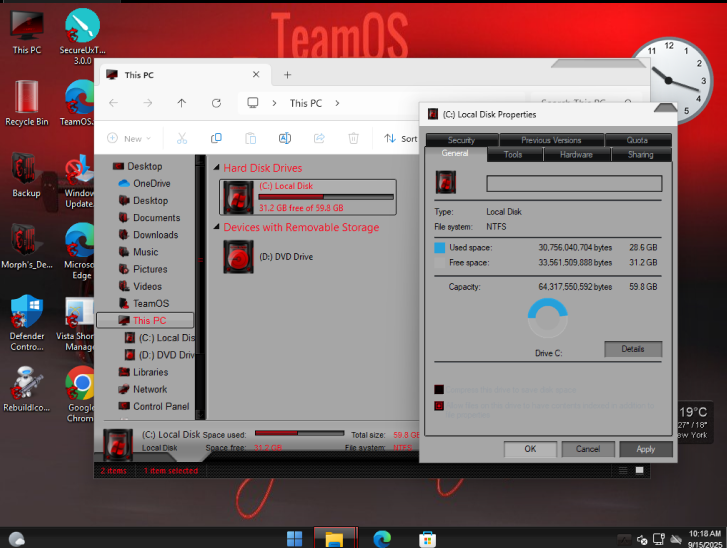The width and height of the screenshot is (727, 548).
Task: Open Windows Start button
Action: tap(294, 539)
